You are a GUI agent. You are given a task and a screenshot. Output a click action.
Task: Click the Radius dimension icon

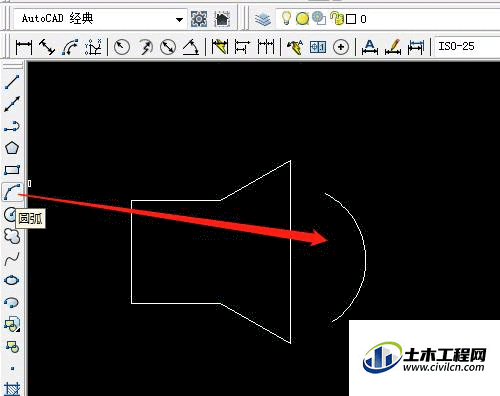pyautogui.click(x=122, y=47)
